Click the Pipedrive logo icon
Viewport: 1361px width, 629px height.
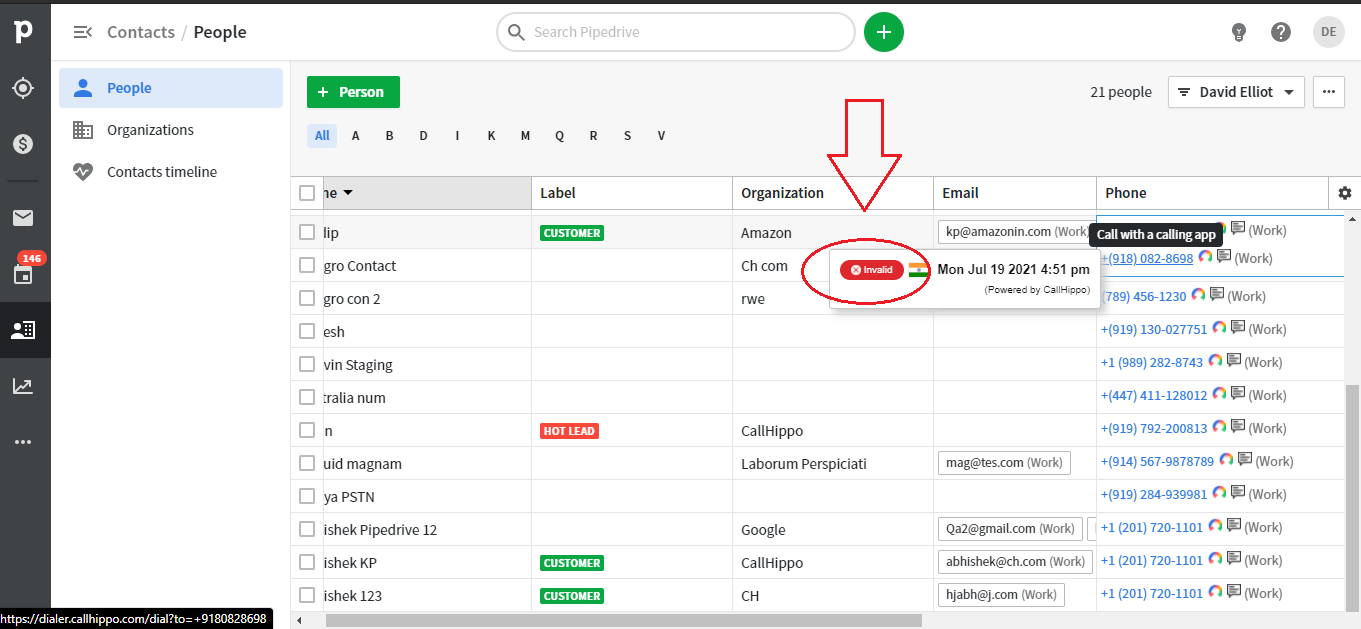[x=23, y=32]
